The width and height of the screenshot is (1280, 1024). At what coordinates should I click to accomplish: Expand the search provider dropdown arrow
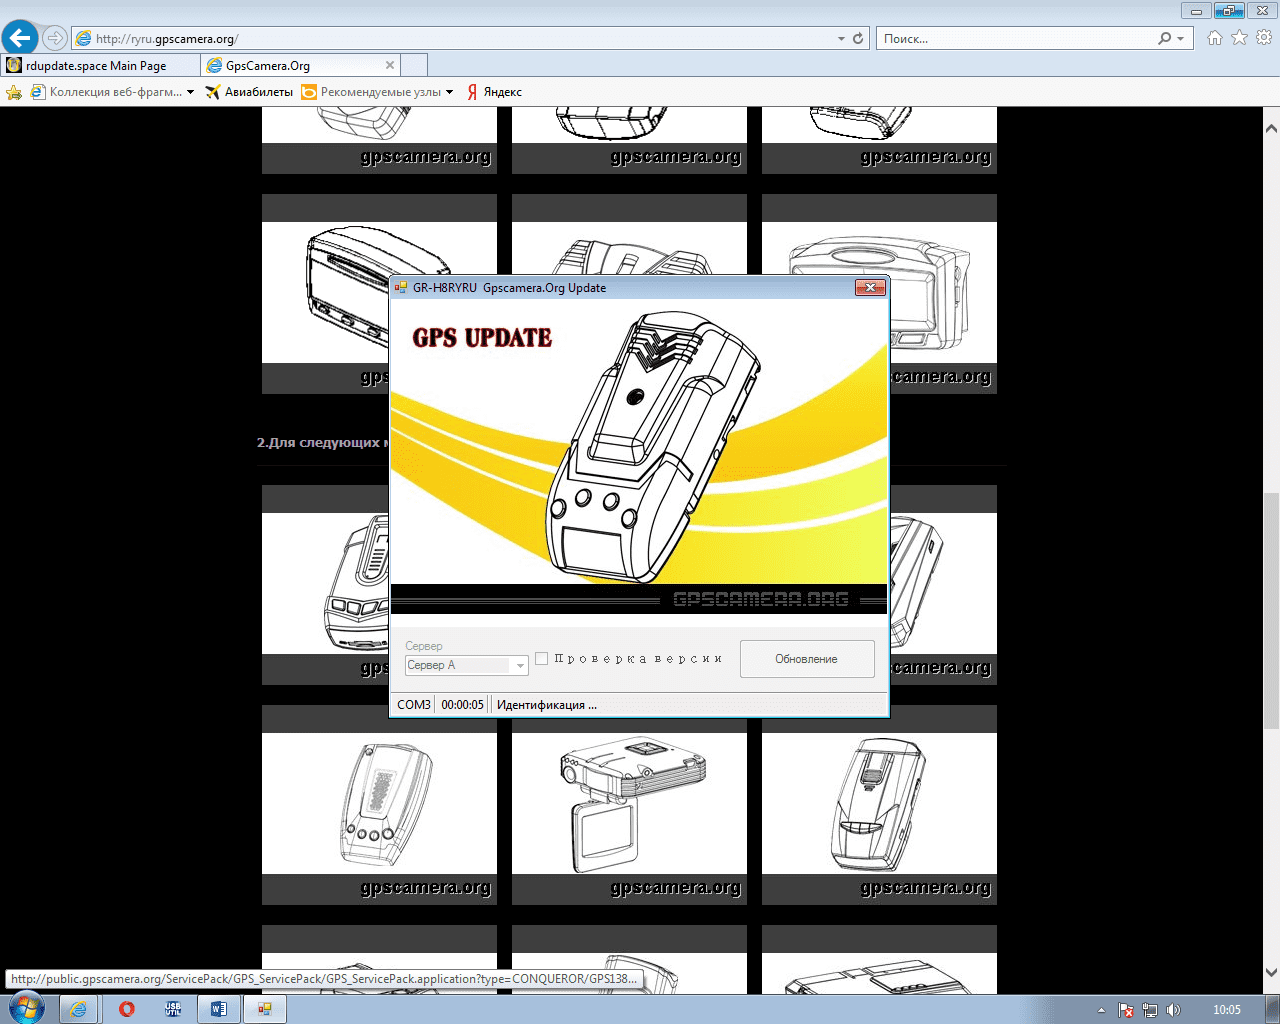1181,39
